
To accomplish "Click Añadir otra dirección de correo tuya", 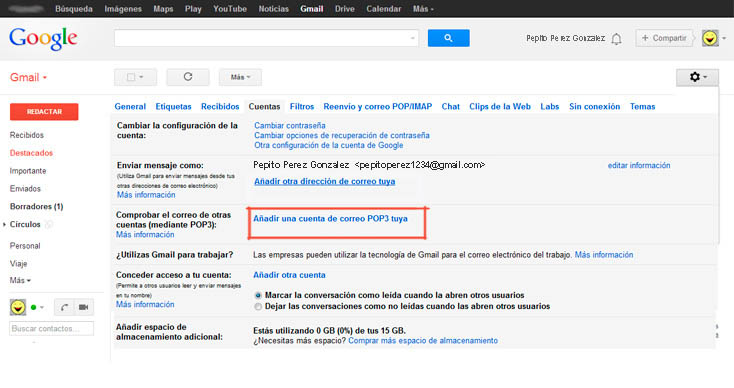I will pos(324,181).
